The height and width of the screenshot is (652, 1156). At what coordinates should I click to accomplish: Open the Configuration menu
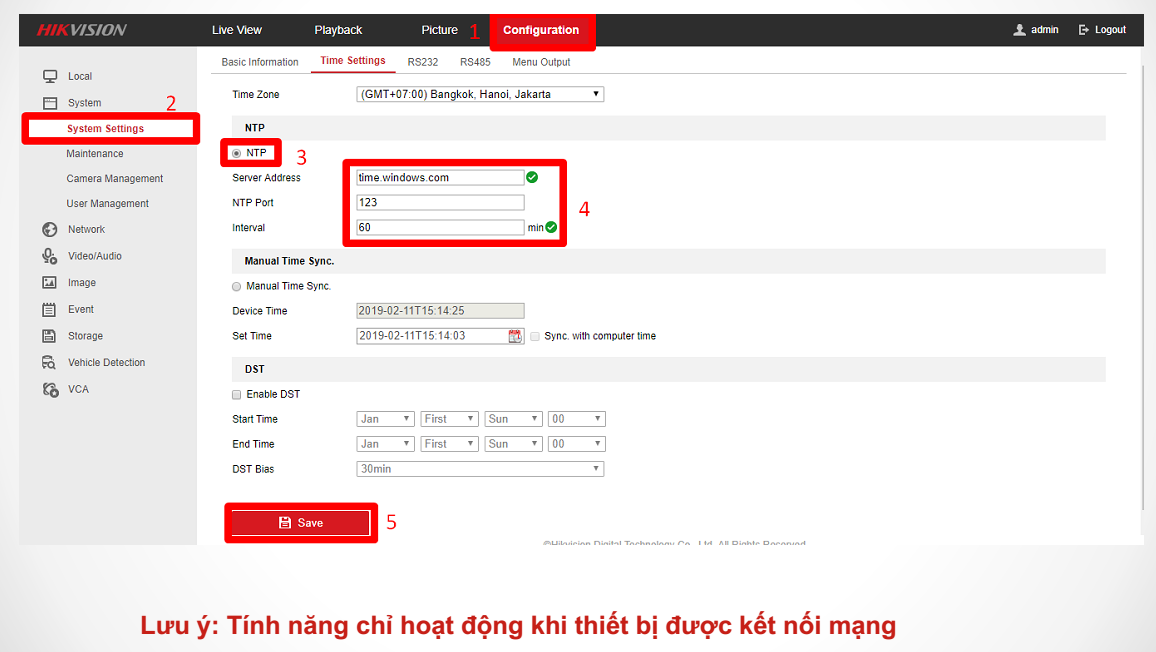541,30
